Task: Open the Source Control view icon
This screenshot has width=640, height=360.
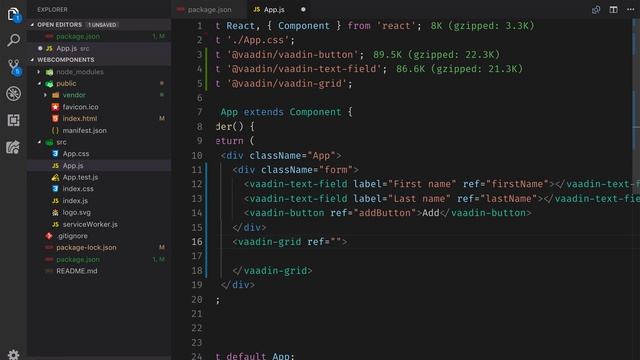Action: 14,67
